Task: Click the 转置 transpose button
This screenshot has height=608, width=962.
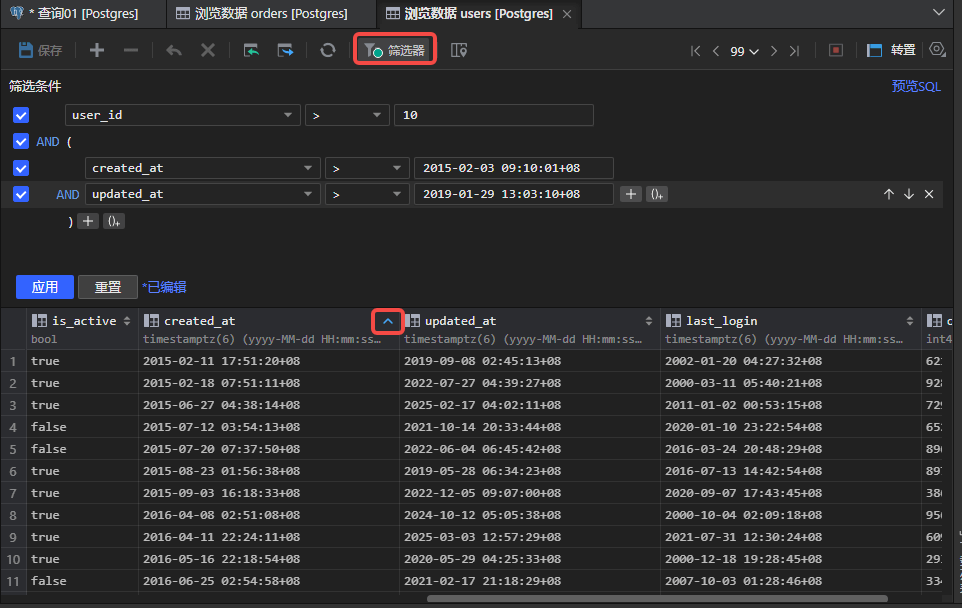Action: [891, 50]
